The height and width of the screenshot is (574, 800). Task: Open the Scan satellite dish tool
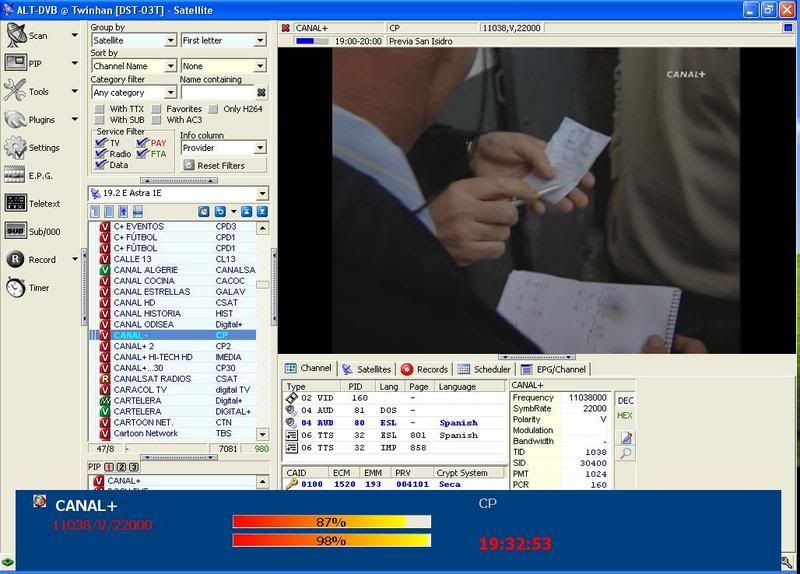(x=16, y=35)
